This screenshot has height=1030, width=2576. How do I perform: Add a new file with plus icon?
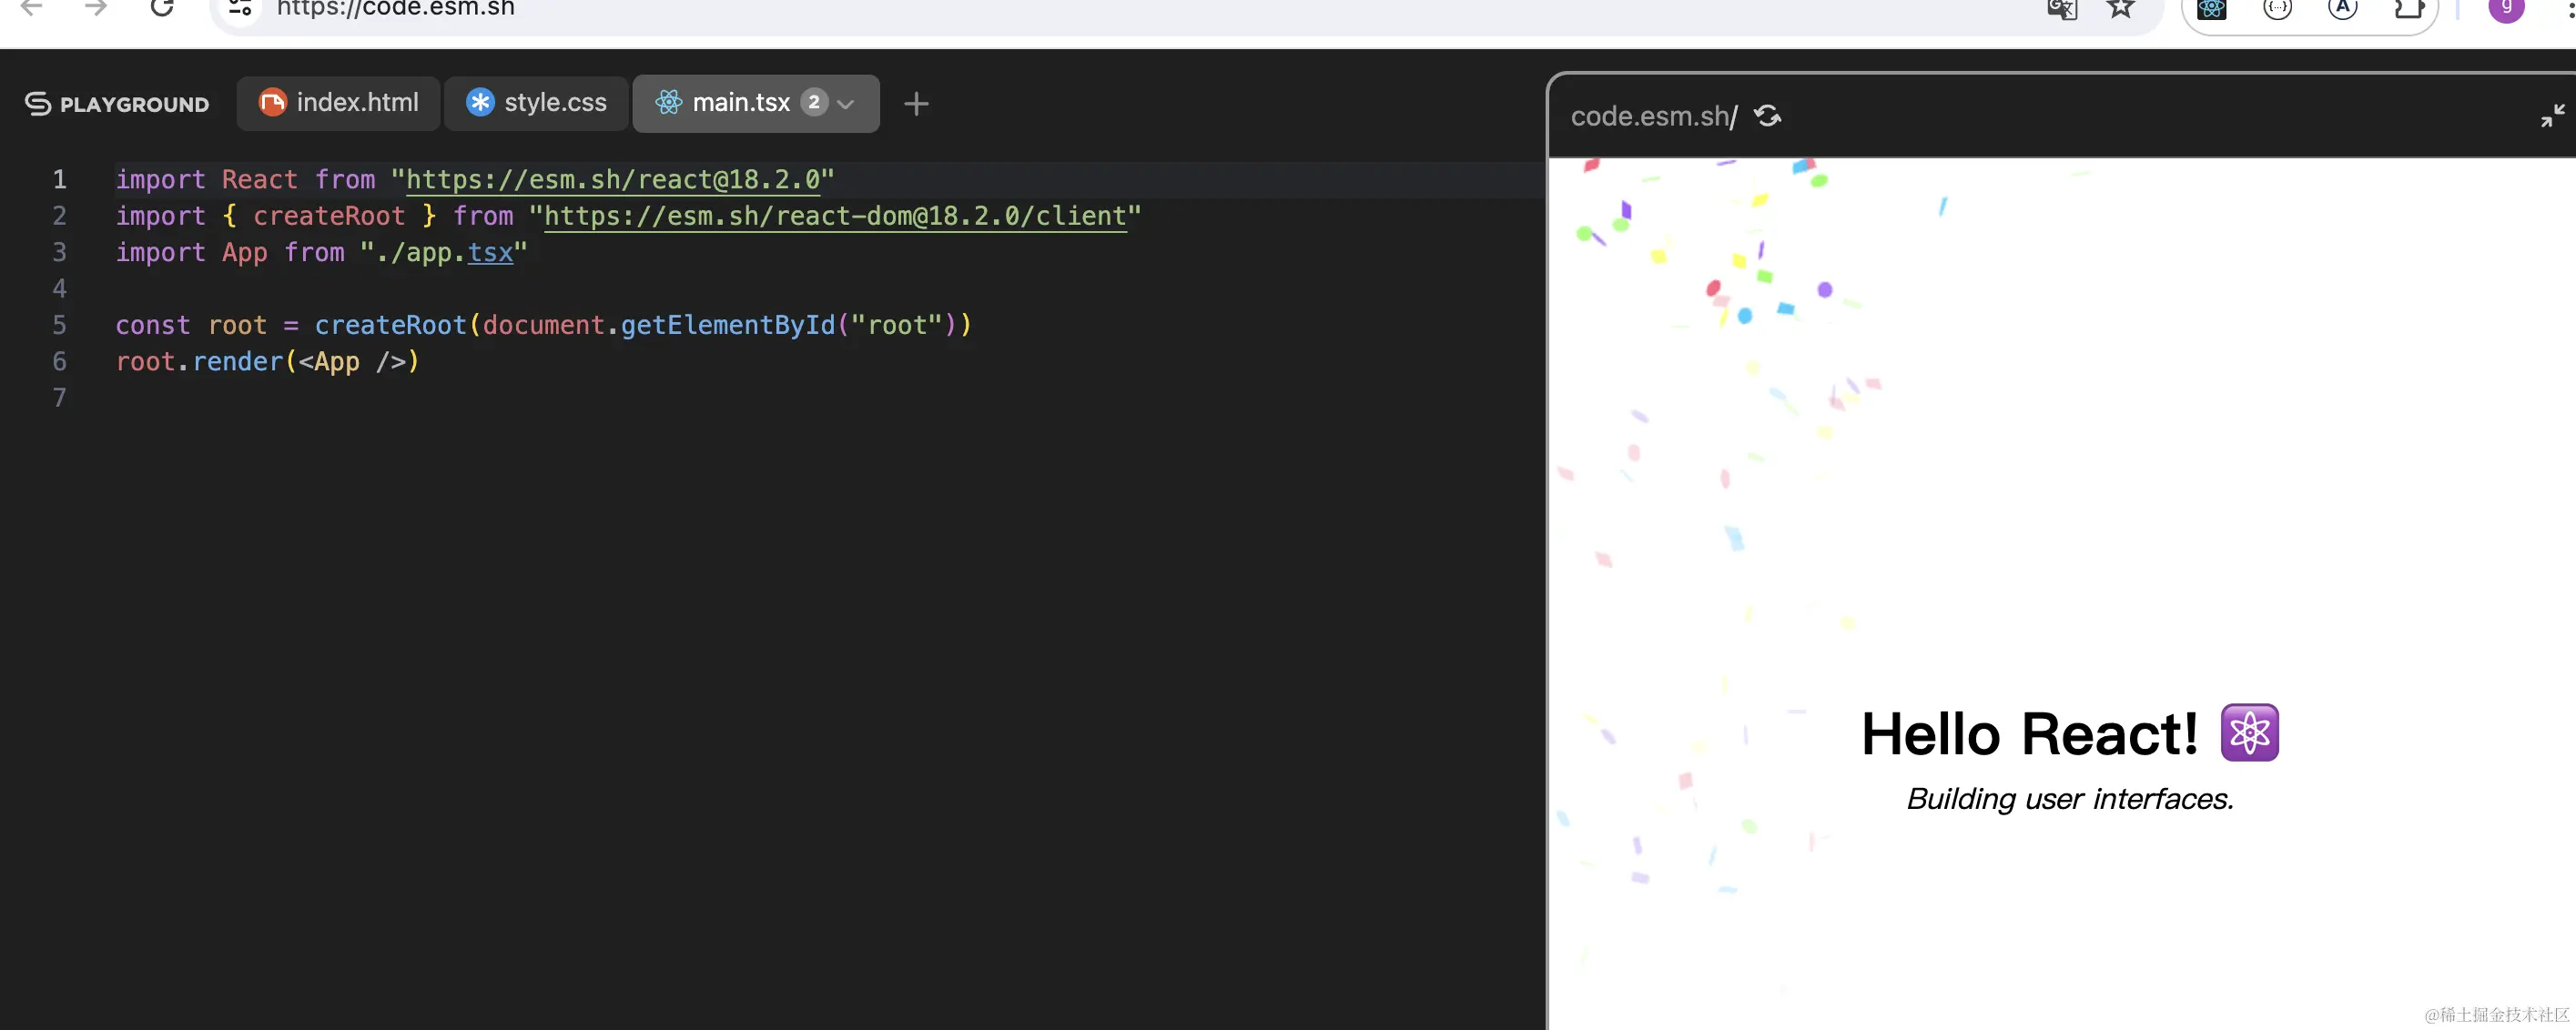916,104
